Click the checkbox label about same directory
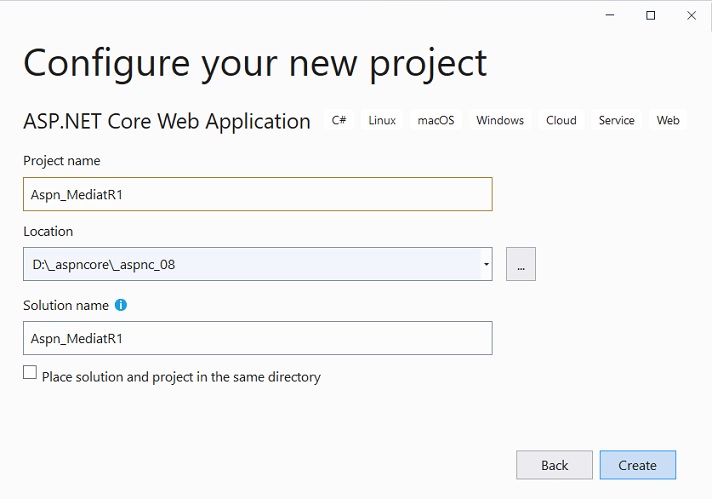 181,377
